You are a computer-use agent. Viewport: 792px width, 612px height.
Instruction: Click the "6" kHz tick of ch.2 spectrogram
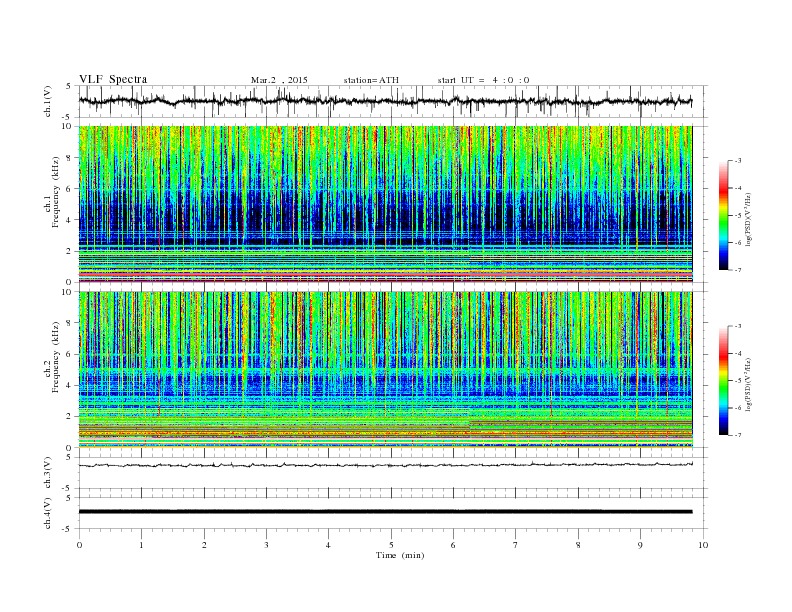tap(70, 354)
